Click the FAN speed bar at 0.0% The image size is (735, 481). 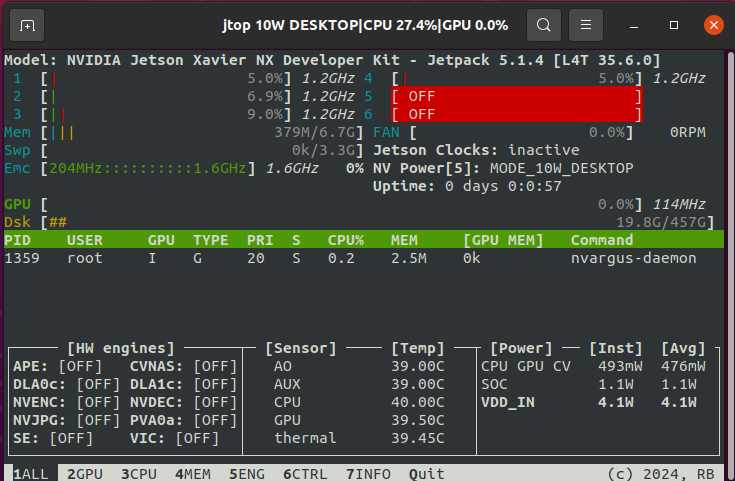[x=521, y=132]
